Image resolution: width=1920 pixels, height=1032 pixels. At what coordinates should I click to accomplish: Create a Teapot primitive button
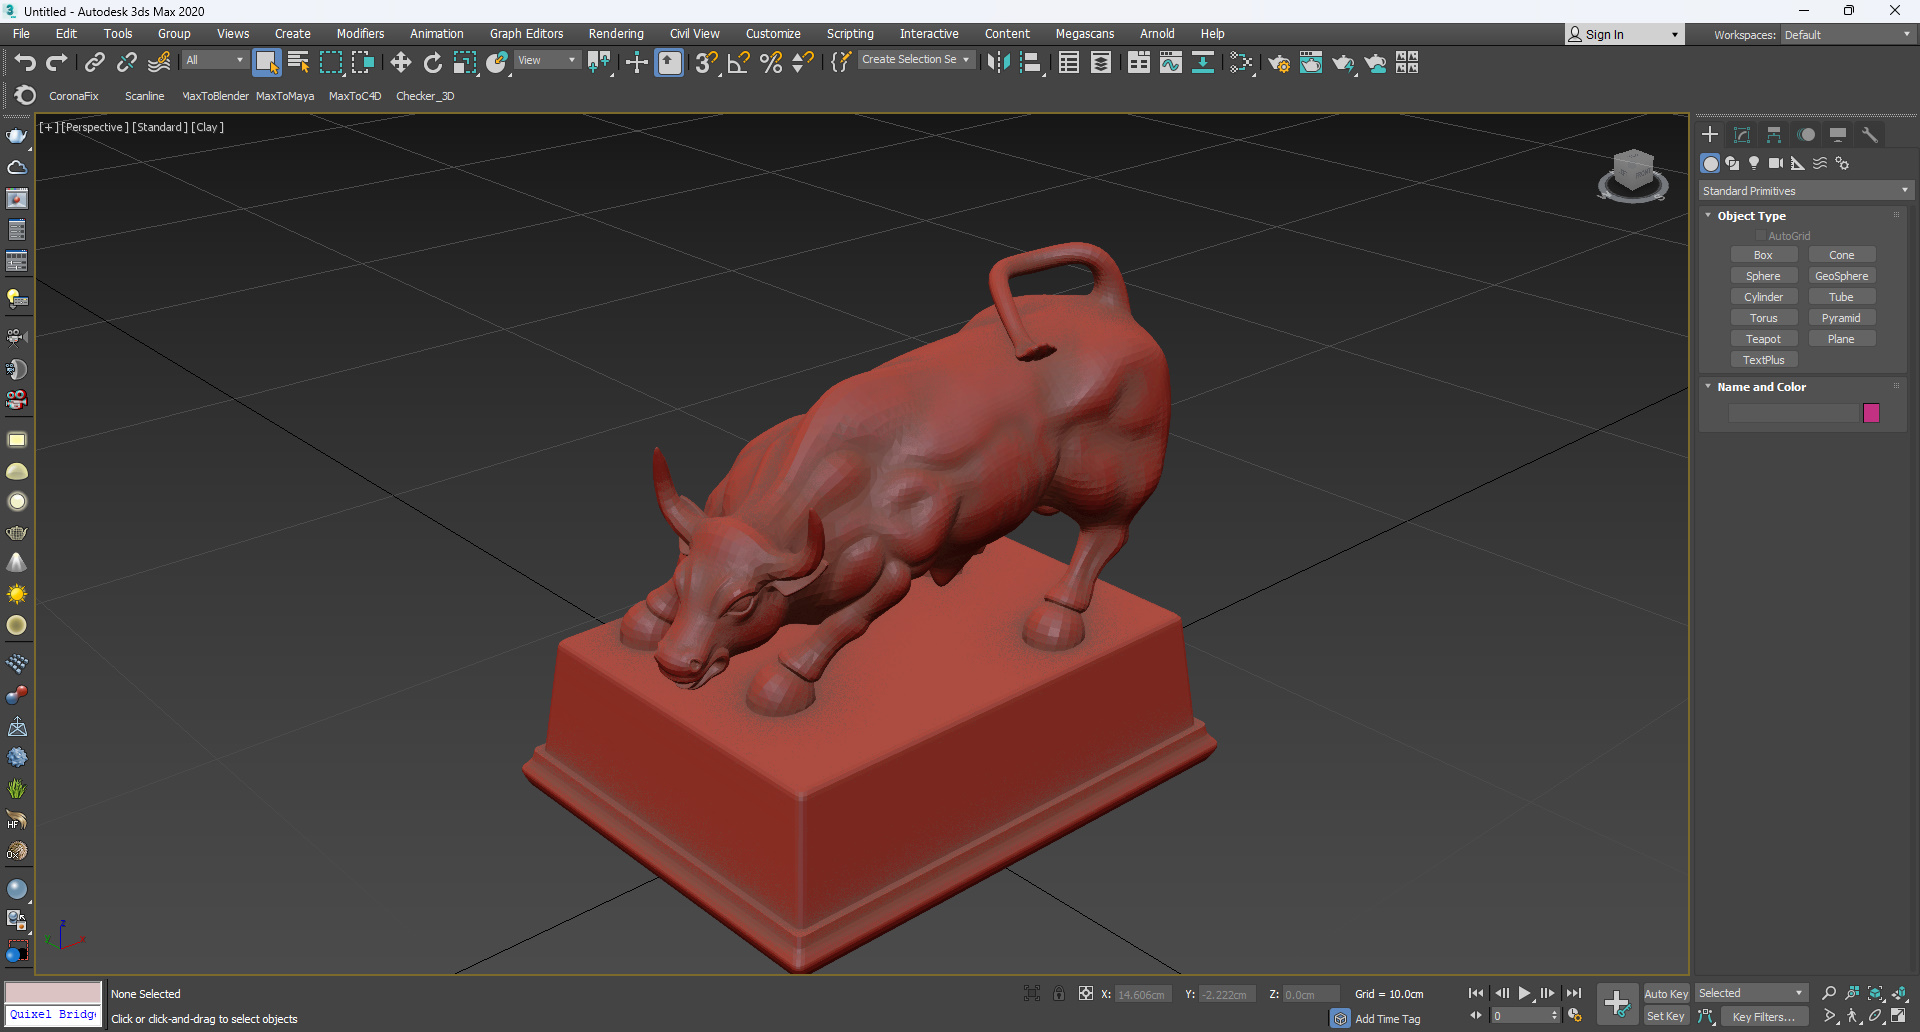click(1764, 339)
